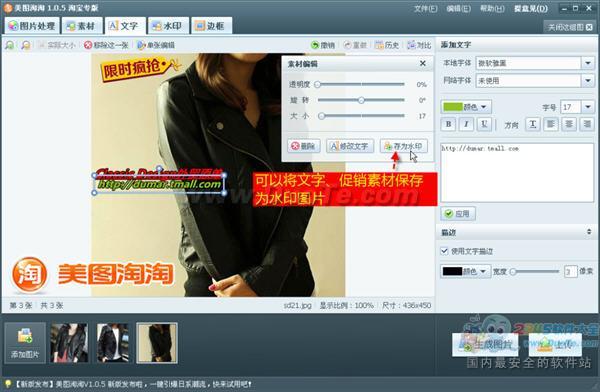The height and width of the screenshot is (392, 600).
Task: Click the undo (撤销) toolbar icon
Action: tap(323, 45)
